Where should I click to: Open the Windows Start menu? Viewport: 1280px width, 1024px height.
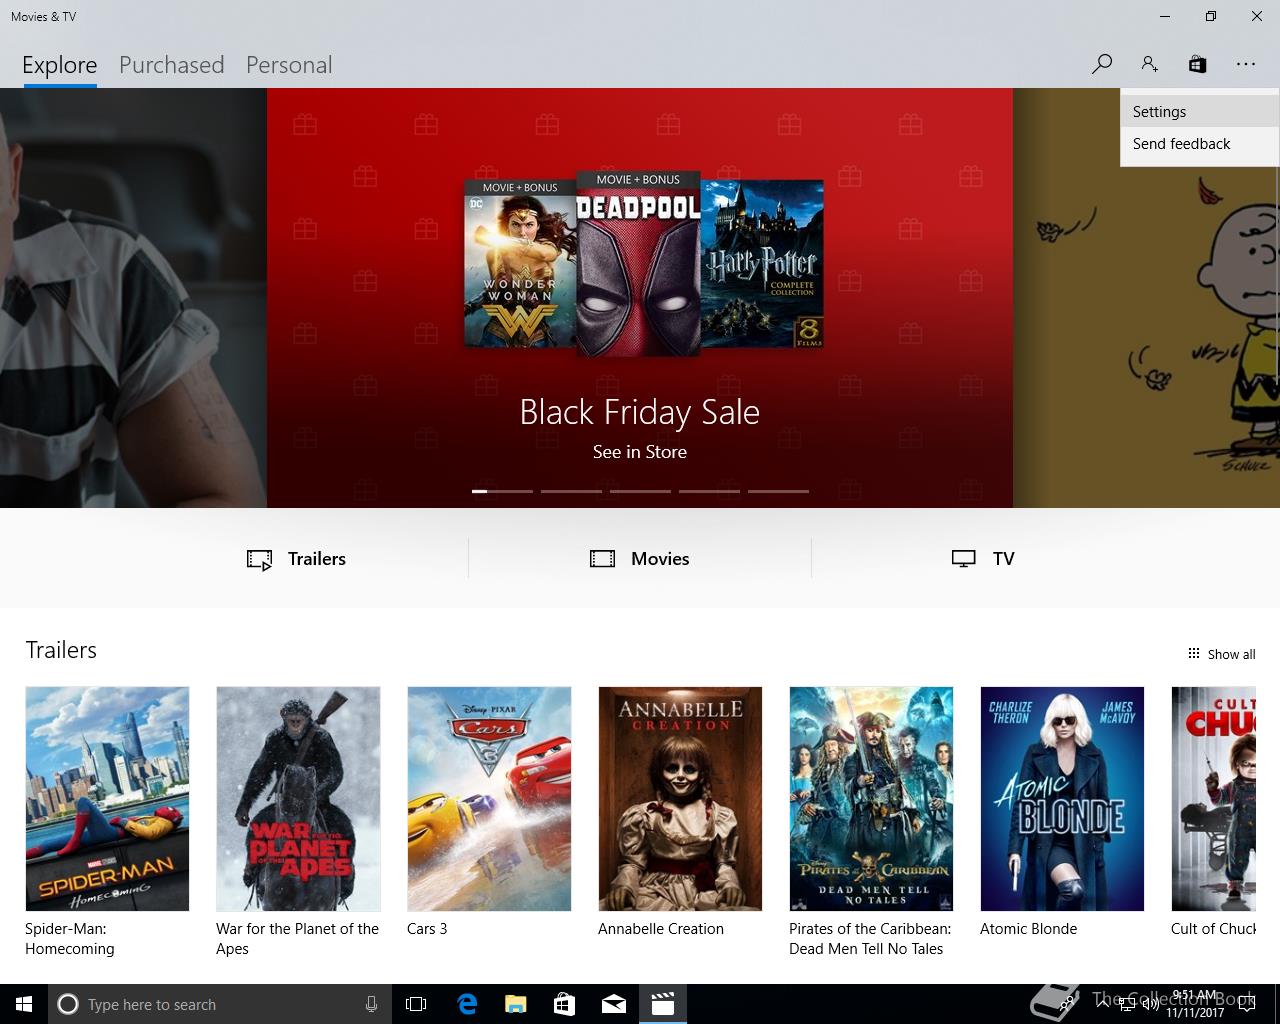click(23, 1004)
